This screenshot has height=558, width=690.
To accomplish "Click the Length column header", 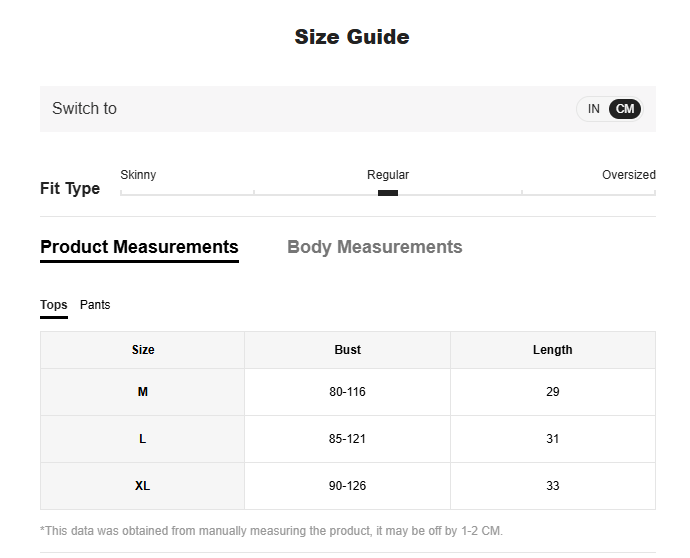I will coord(552,350).
